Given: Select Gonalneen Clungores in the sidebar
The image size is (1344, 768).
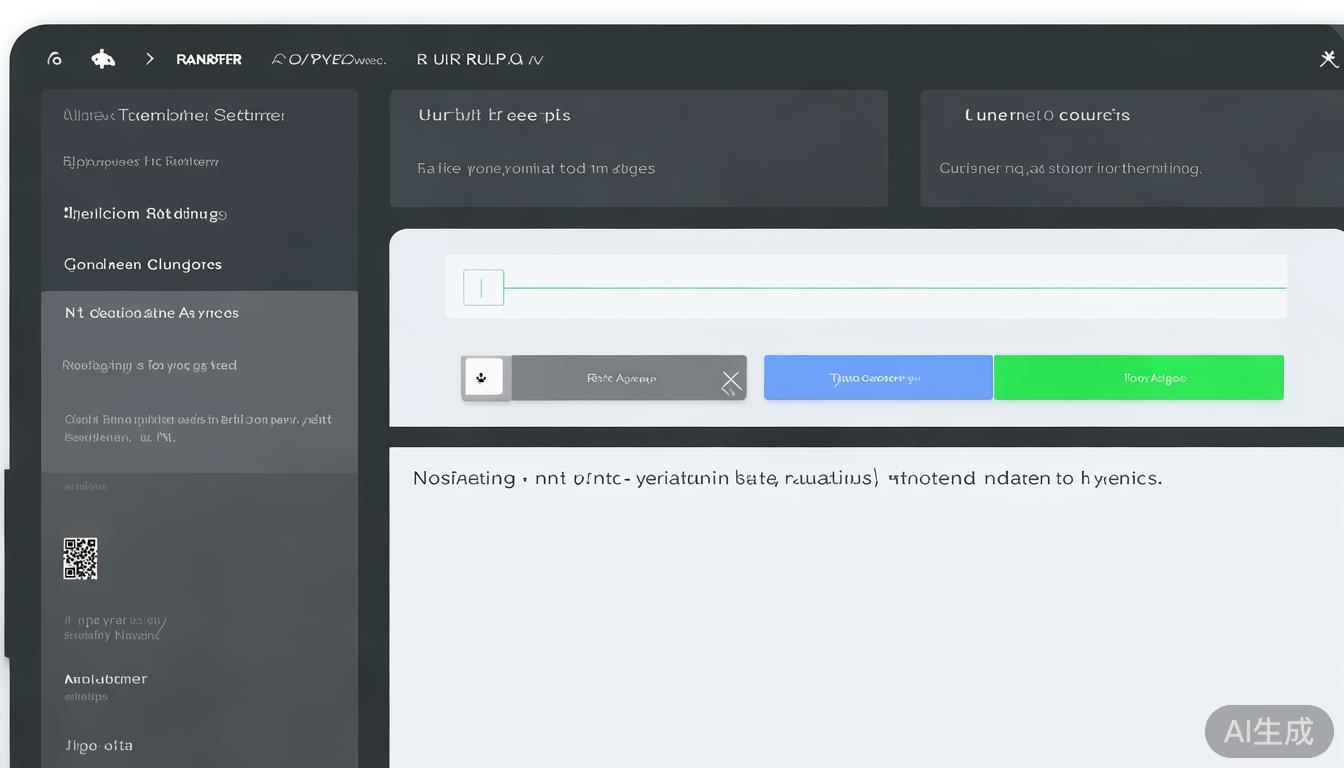Looking at the screenshot, I should [143, 264].
